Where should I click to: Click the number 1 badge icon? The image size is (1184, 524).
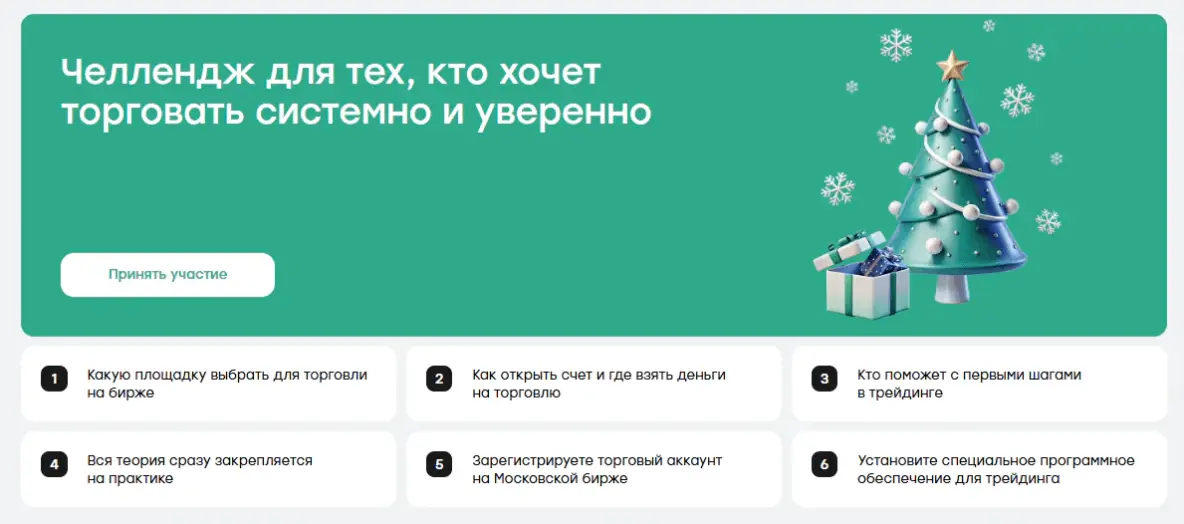(x=54, y=378)
